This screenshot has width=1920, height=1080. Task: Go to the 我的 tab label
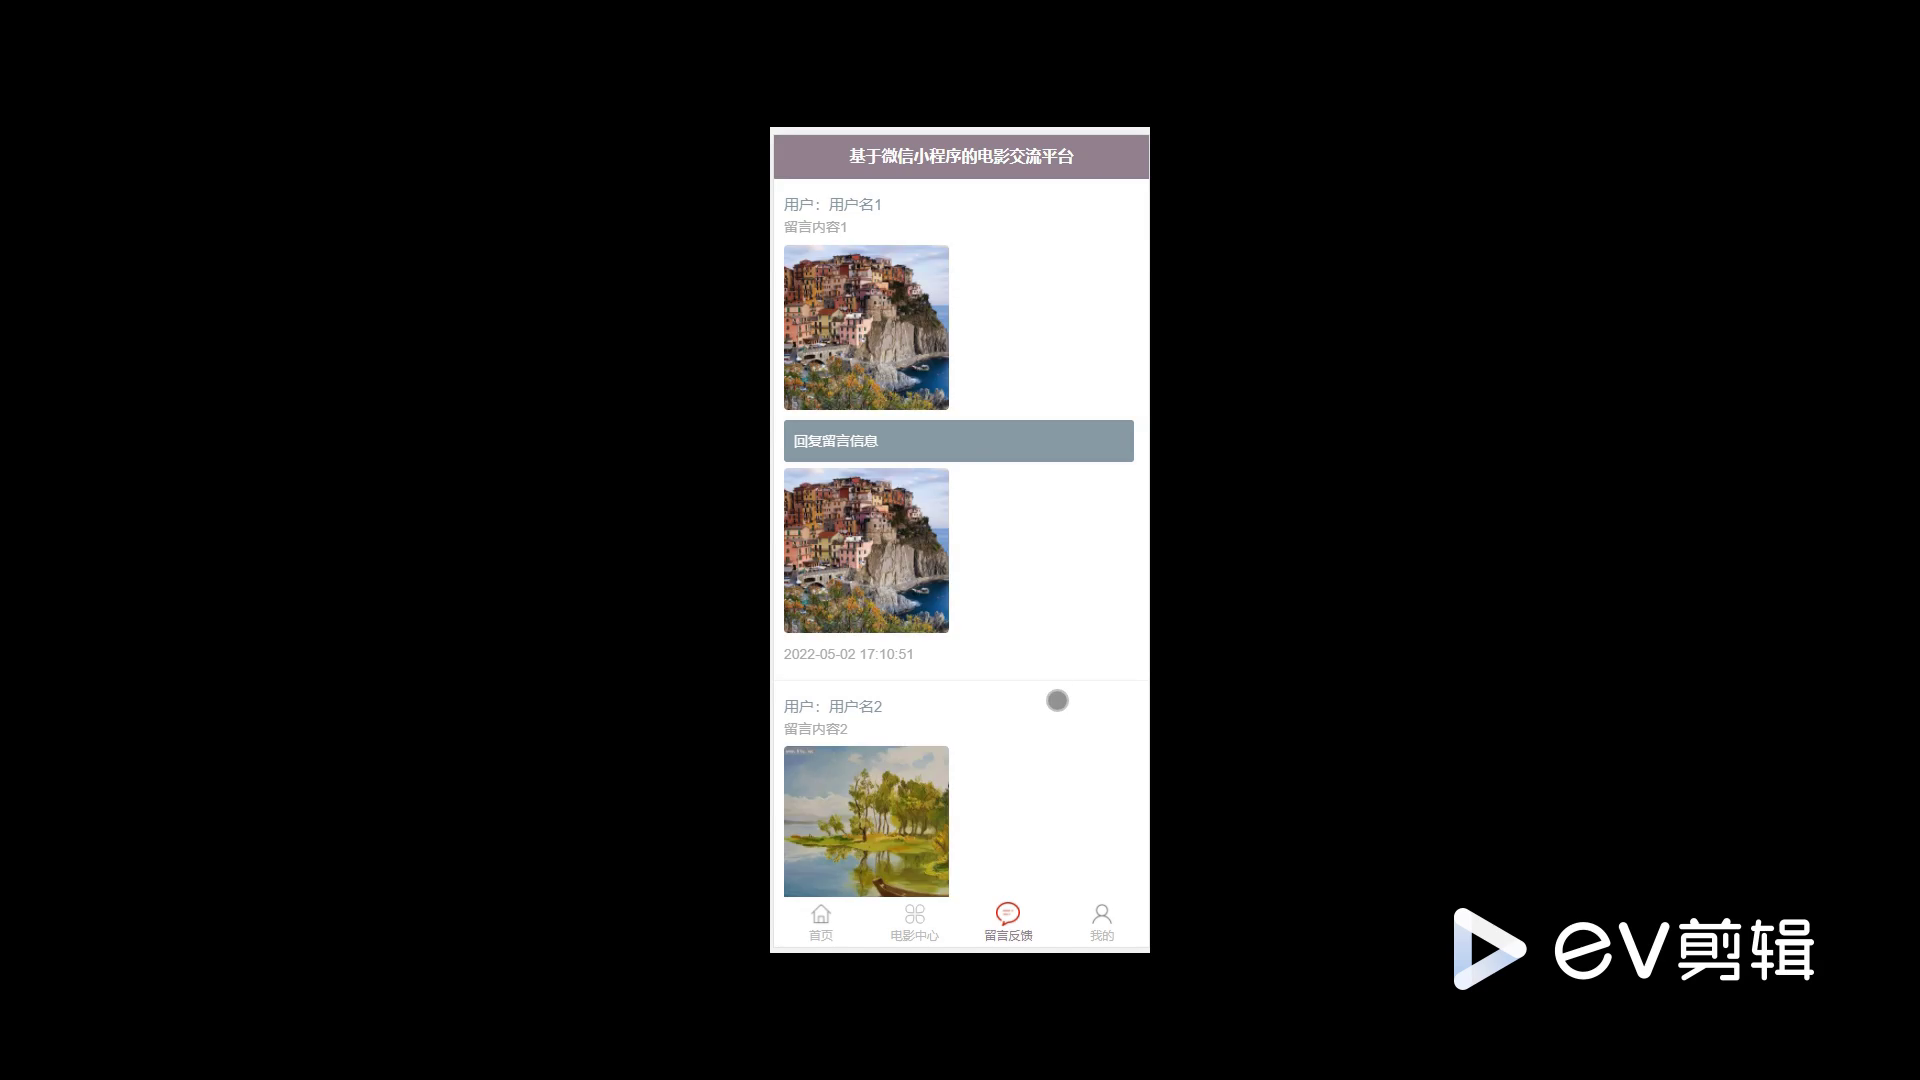point(1101,936)
